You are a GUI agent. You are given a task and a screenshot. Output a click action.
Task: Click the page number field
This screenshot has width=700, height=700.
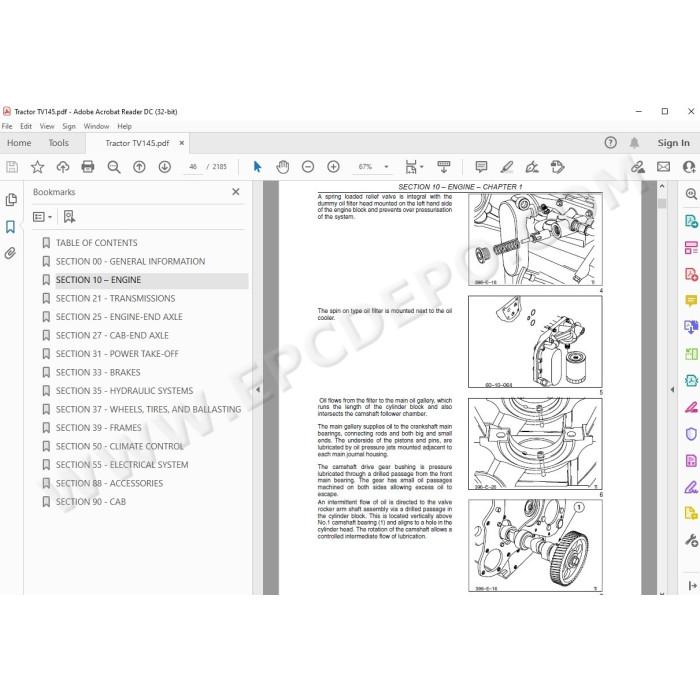[193, 167]
